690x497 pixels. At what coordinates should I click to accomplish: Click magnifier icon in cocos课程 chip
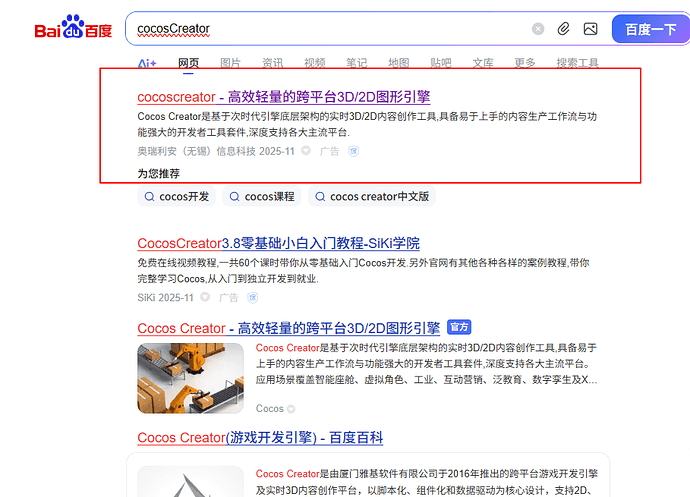click(x=235, y=196)
